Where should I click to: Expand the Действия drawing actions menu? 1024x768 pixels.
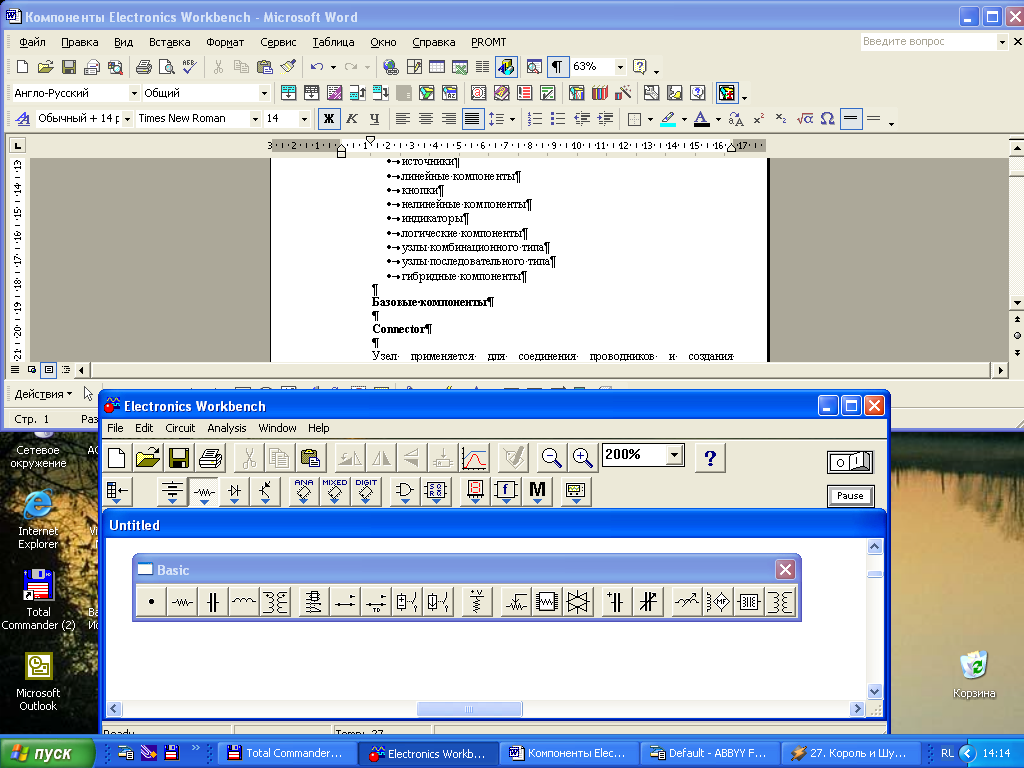(44, 394)
